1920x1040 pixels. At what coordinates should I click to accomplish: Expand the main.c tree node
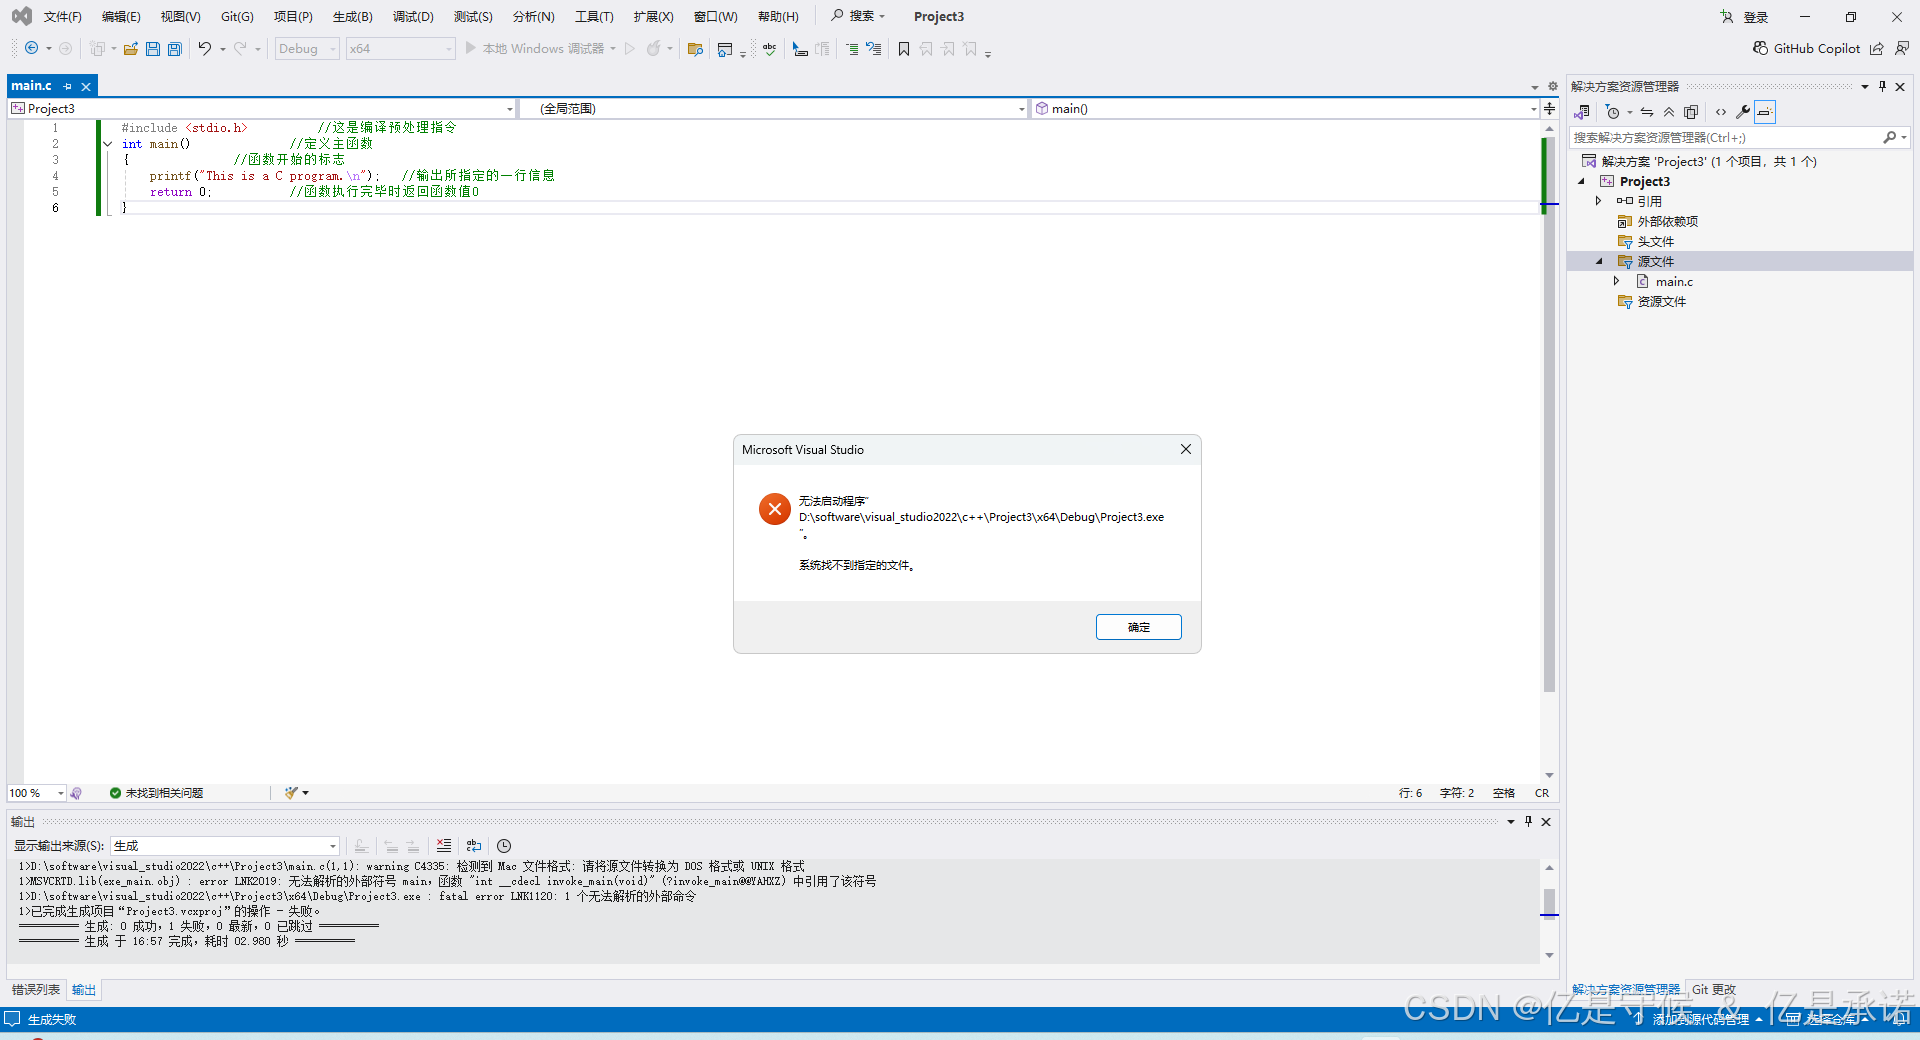[x=1616, y=281]
